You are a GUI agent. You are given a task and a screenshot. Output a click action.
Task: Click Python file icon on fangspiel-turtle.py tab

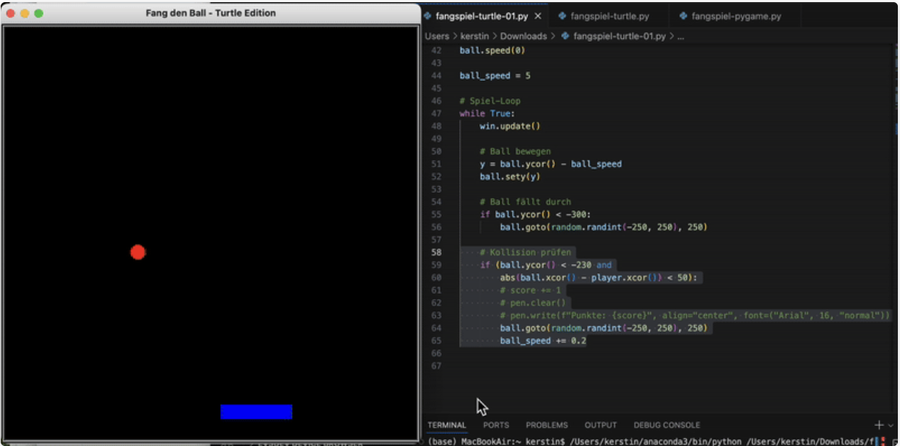coord(562,16)
